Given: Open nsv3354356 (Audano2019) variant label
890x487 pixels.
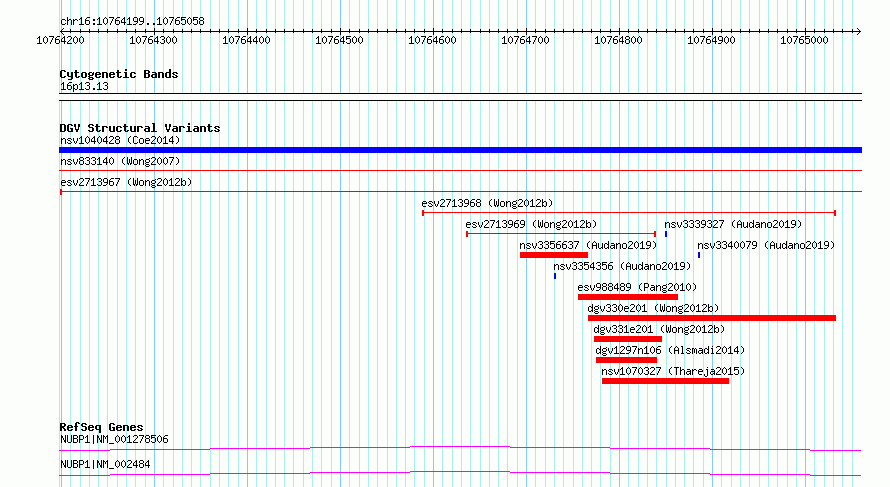Looking at the screenshot, I should point(622,266).
